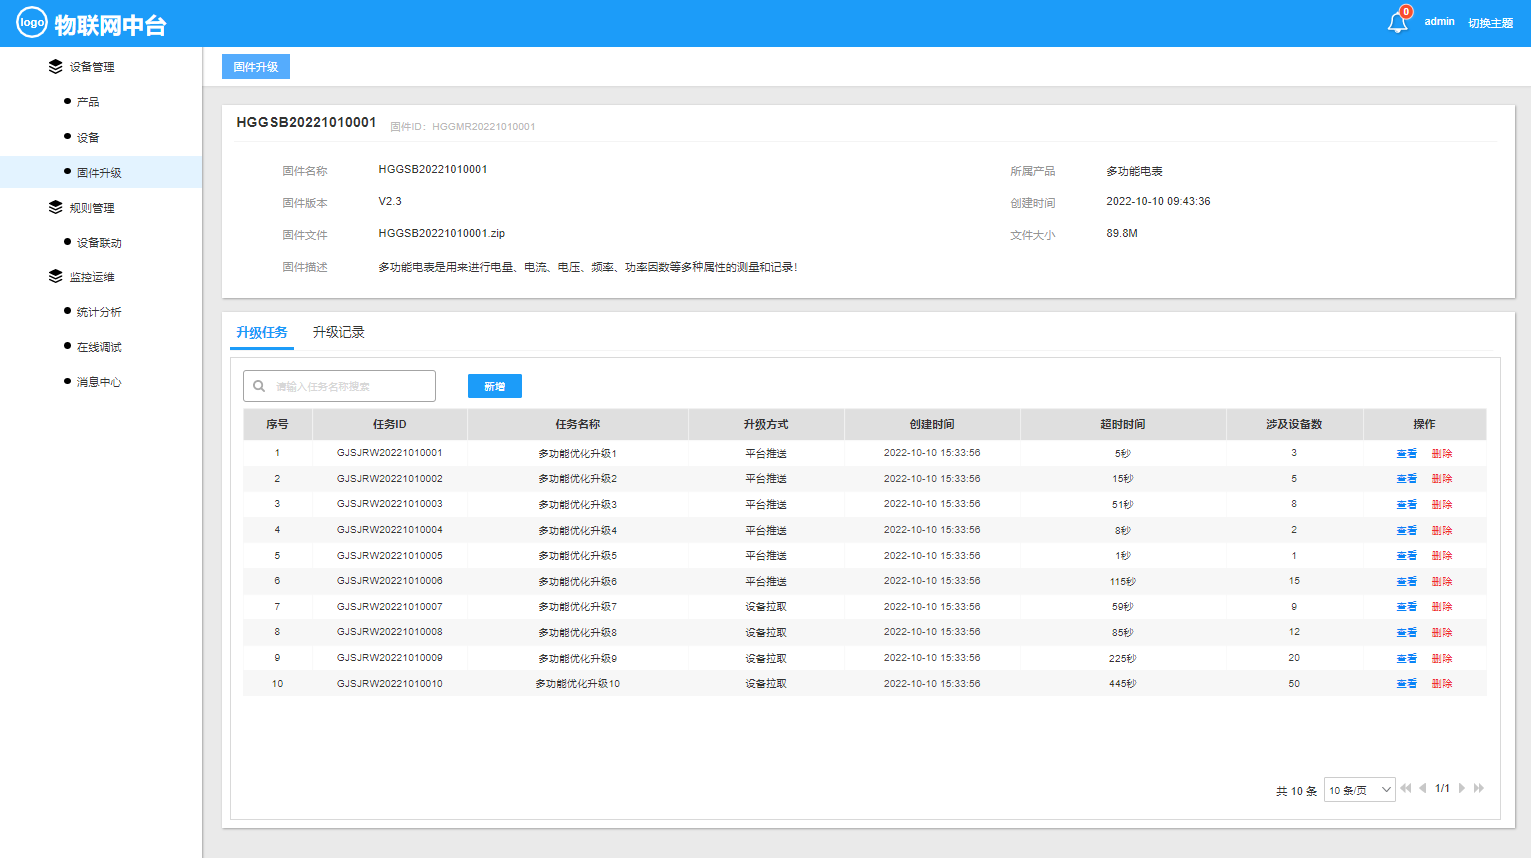Go to the first page arrow

[1406, 789]
